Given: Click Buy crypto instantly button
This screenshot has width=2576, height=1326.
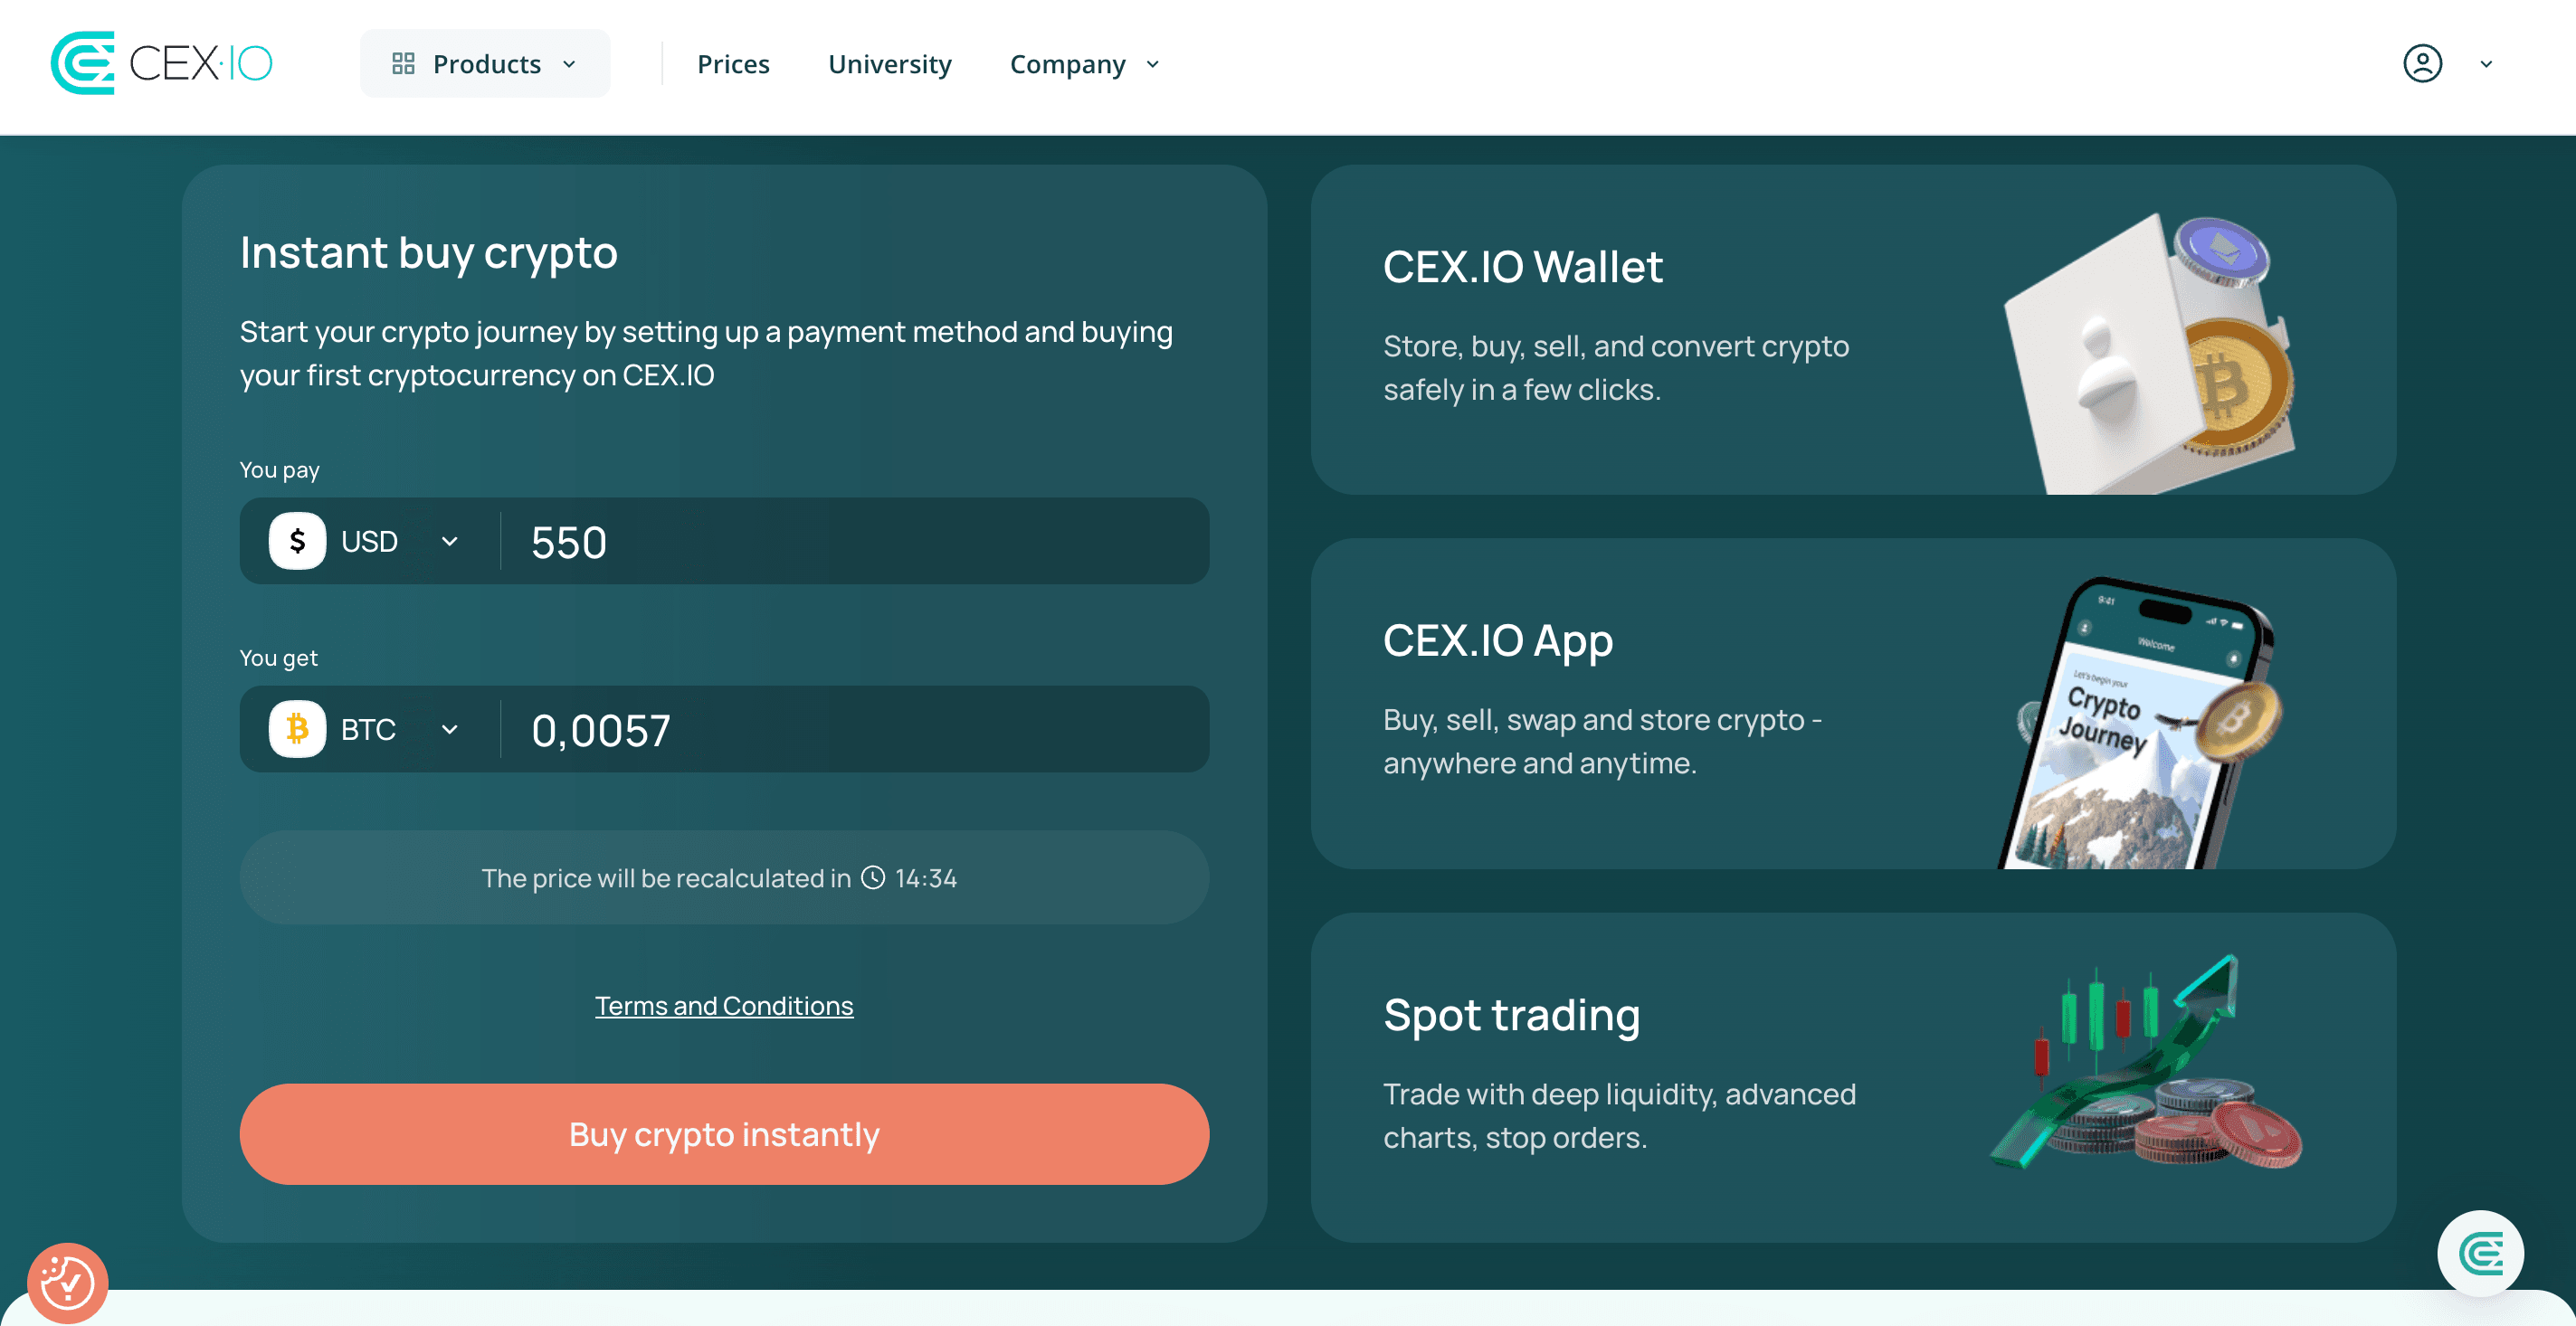Looking at the screenshot, I should [x=724, y=1134].
